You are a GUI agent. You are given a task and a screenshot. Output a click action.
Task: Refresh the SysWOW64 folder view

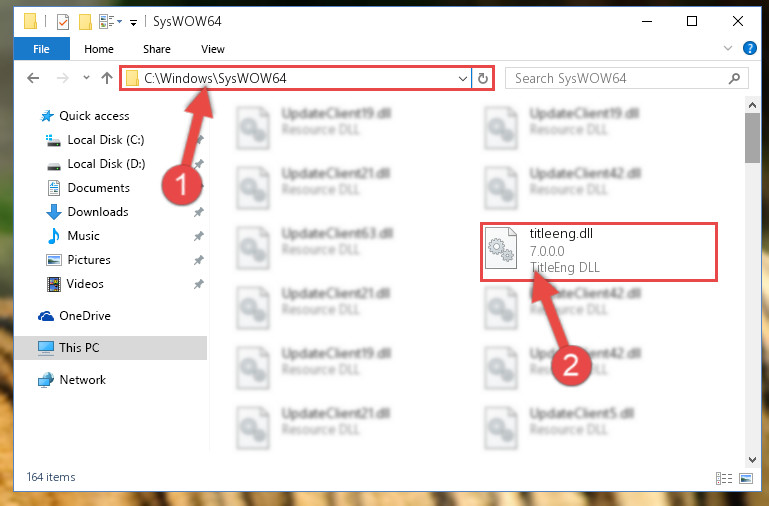click(483, 78)
